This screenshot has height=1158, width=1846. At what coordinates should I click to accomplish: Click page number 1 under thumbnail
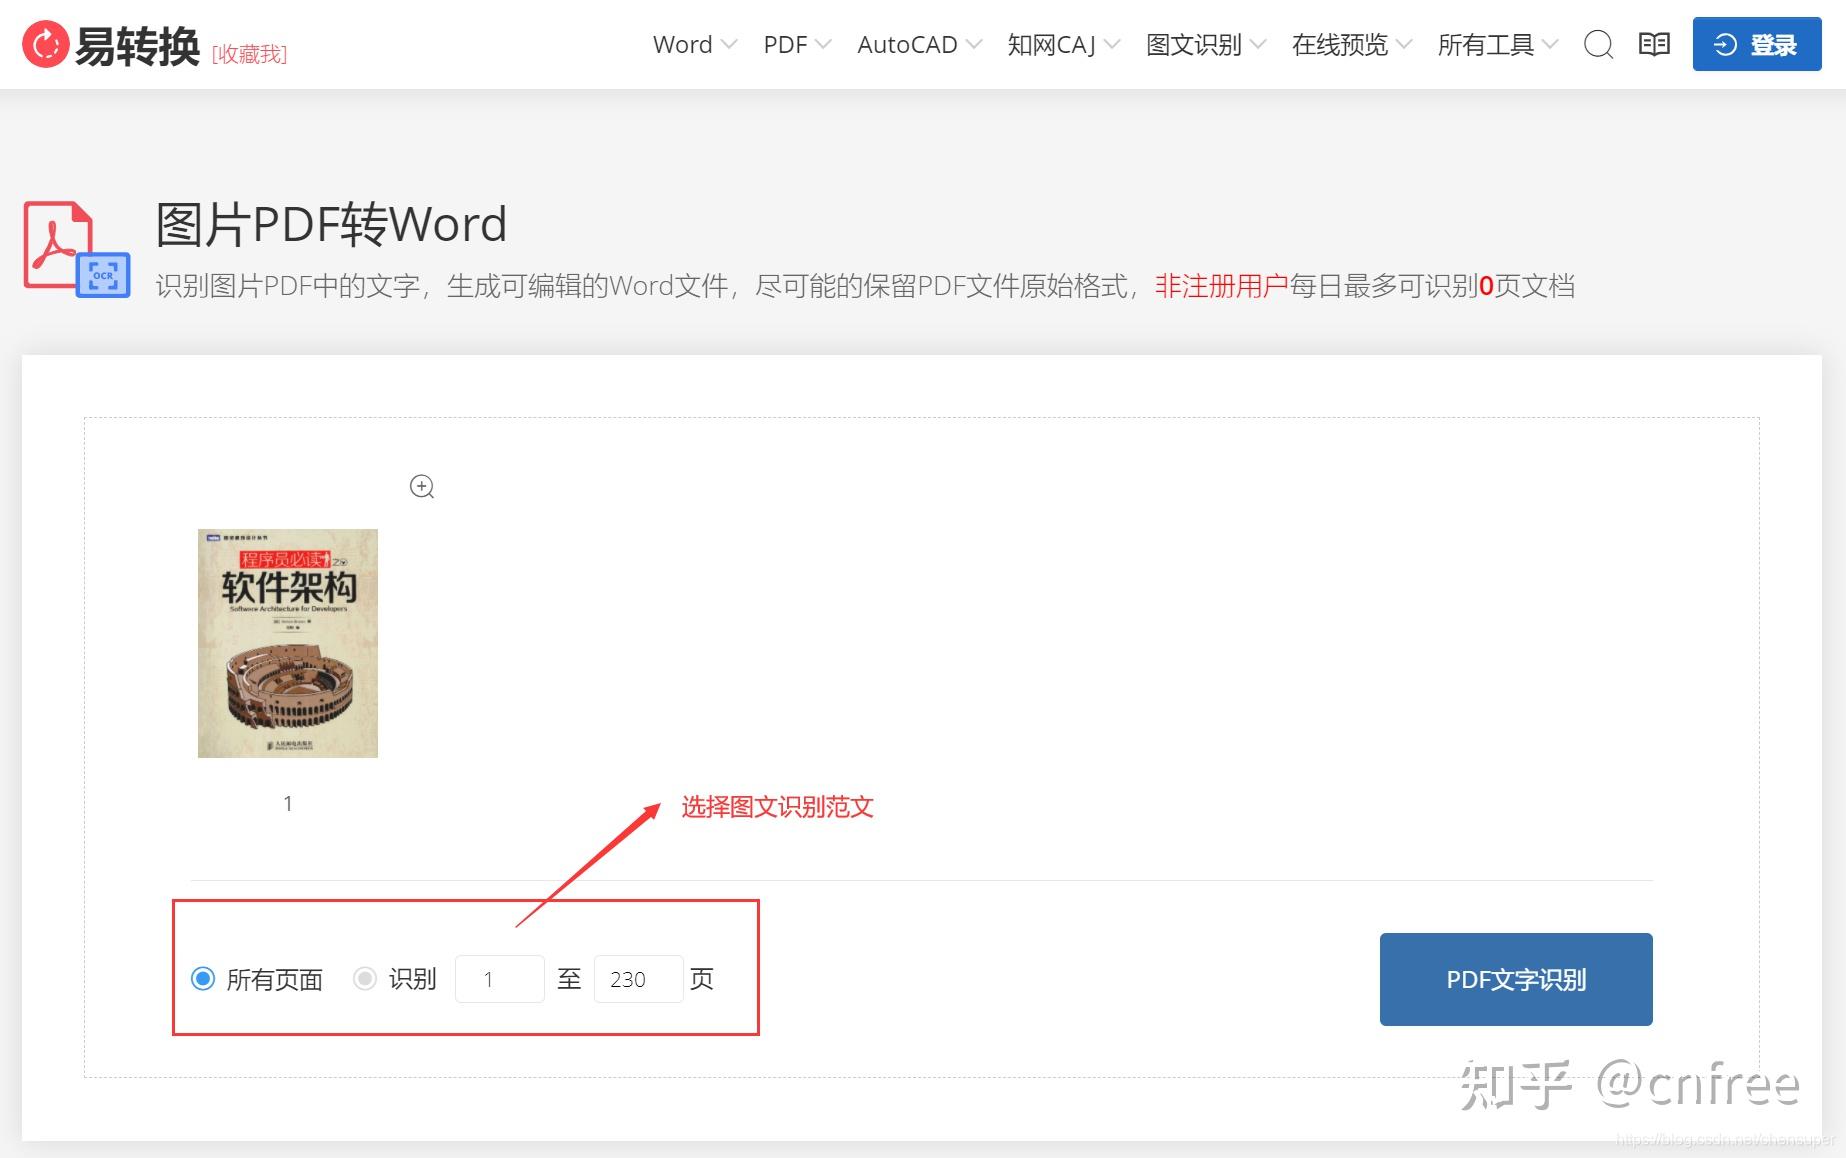click(288, 804)
